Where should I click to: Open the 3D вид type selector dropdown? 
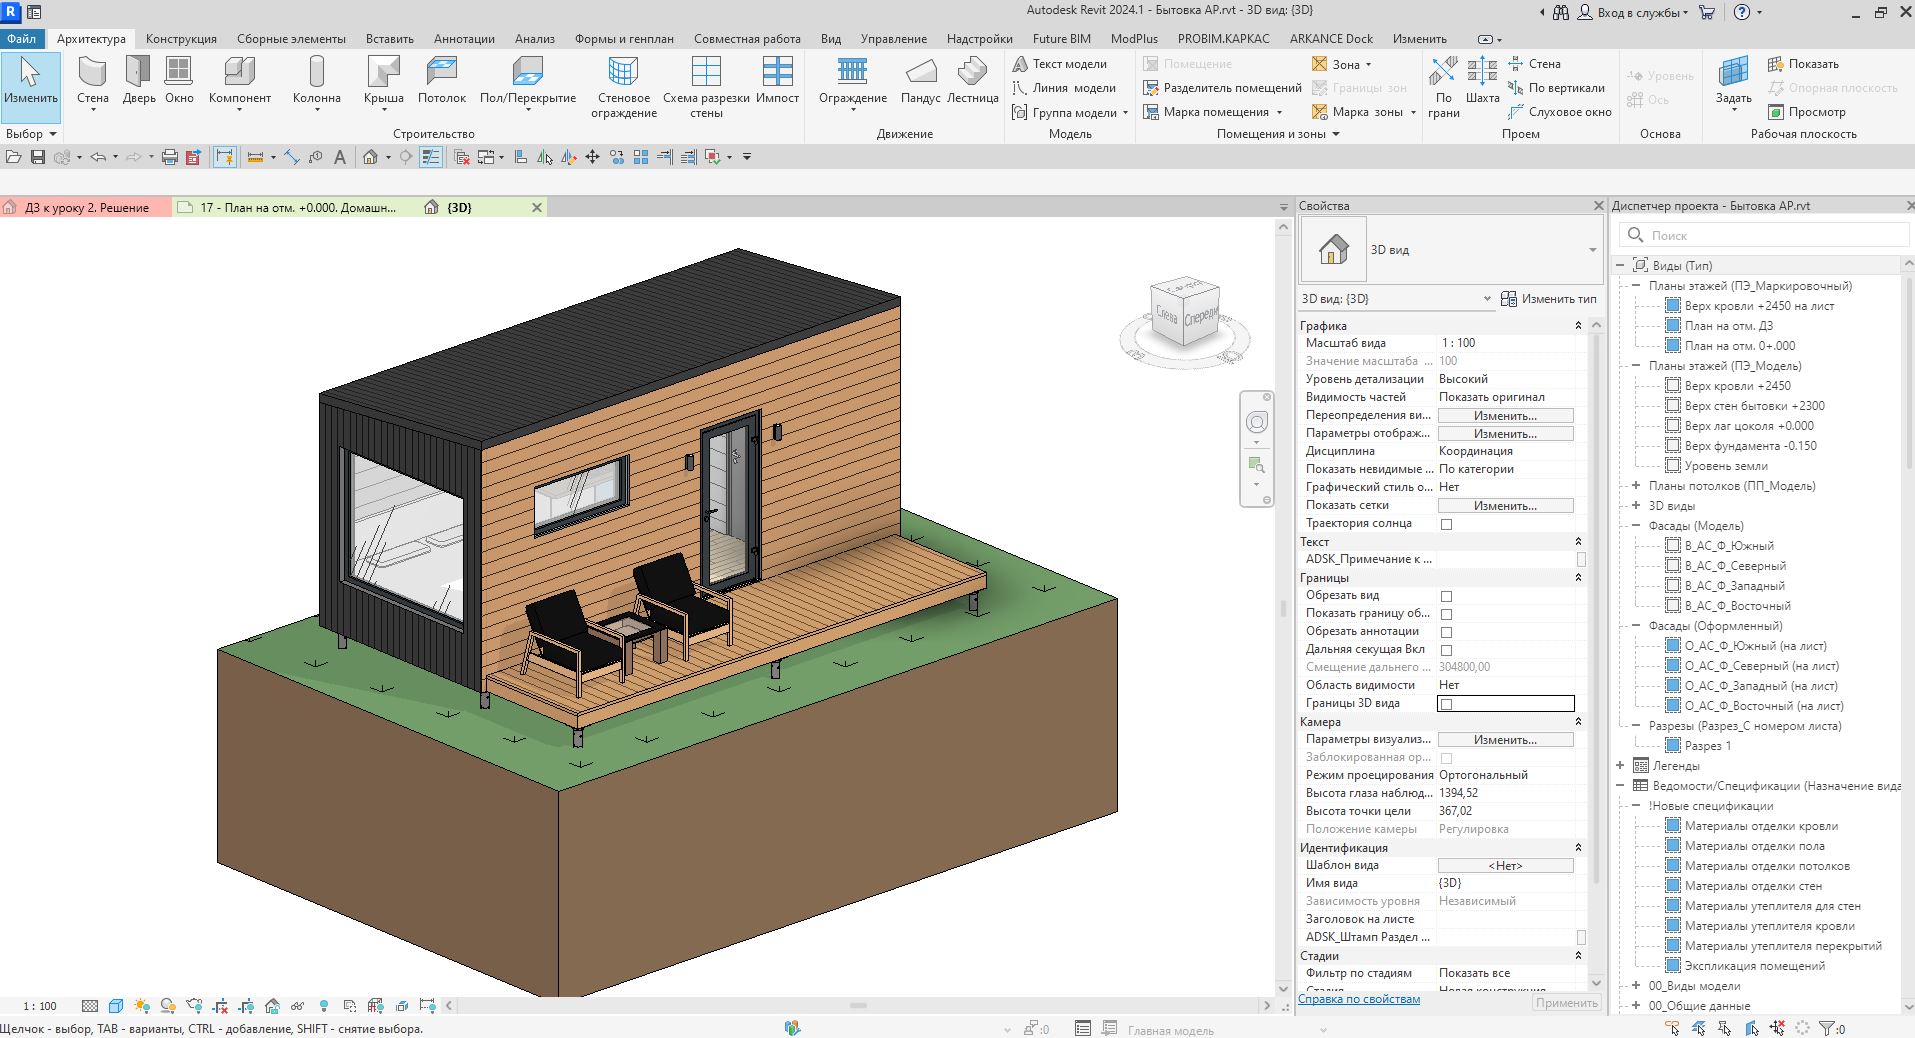pos(1592,250)
